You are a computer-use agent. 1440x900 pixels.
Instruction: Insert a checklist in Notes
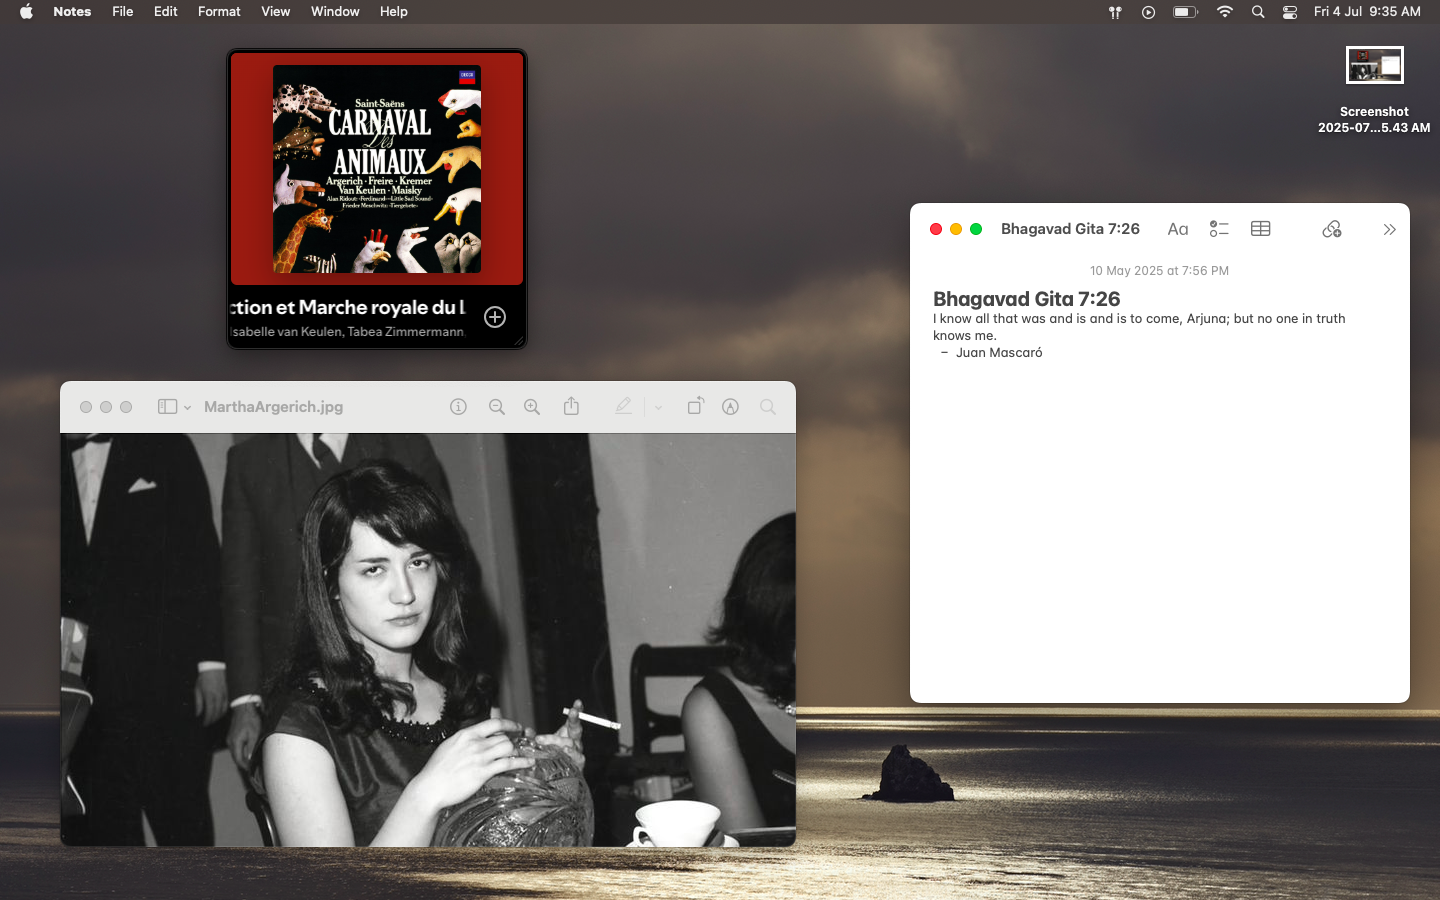click(1219, 229)
